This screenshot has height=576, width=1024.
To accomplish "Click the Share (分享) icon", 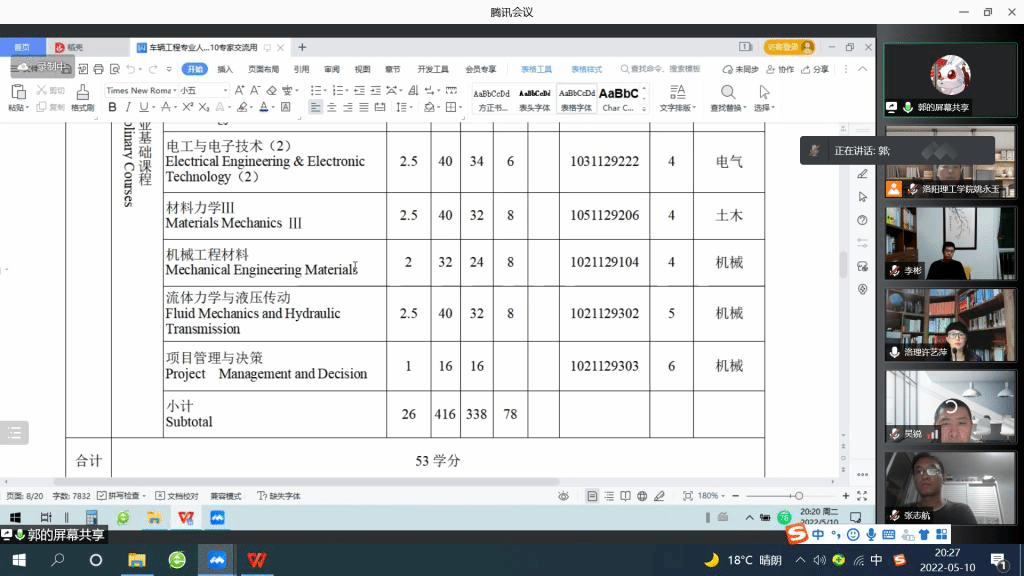I will click(x=815, y=69).
